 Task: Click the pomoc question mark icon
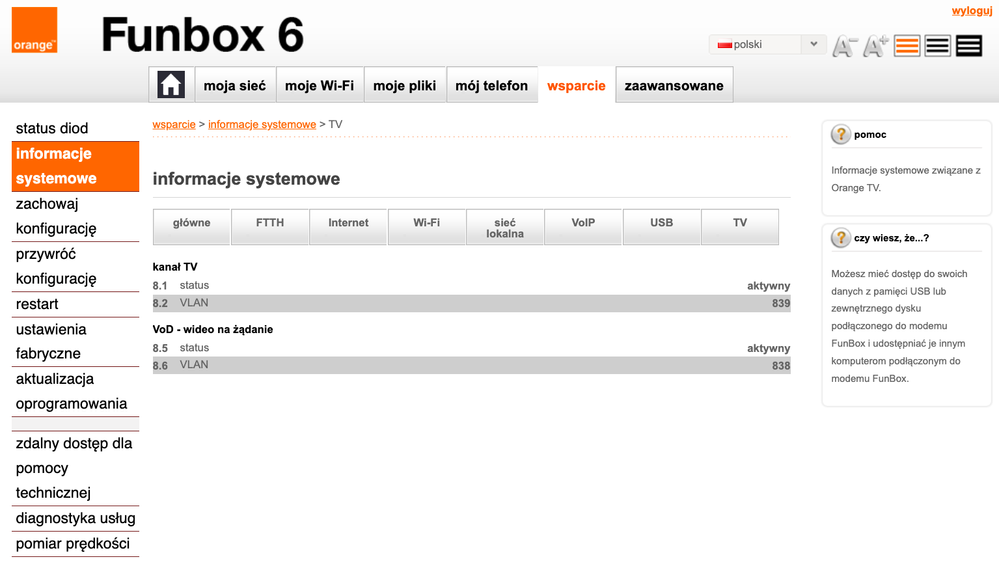pyautogui.click(x=841, y=134)
